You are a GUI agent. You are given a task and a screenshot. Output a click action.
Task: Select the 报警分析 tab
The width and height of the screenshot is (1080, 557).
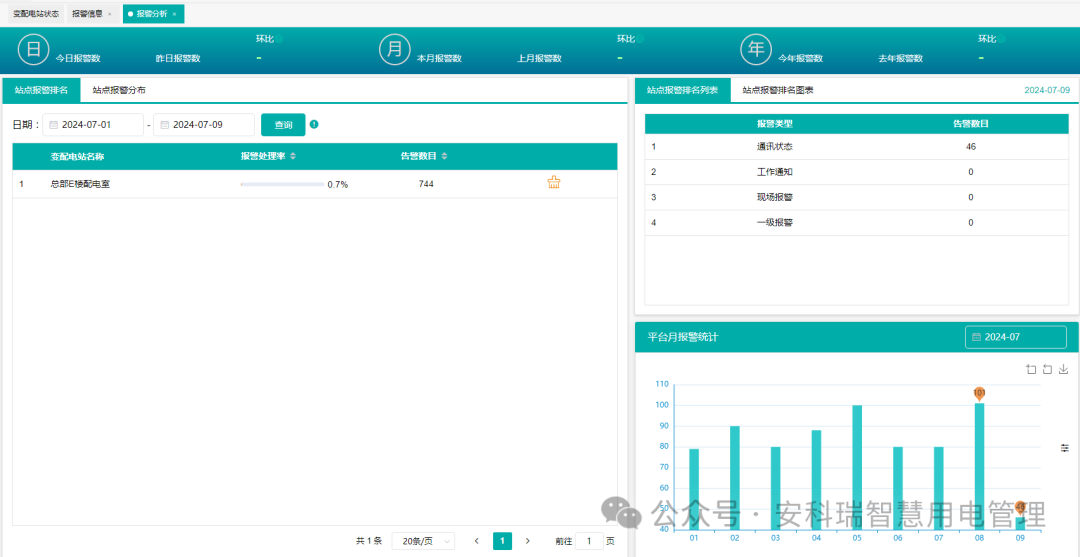point(152,14)
